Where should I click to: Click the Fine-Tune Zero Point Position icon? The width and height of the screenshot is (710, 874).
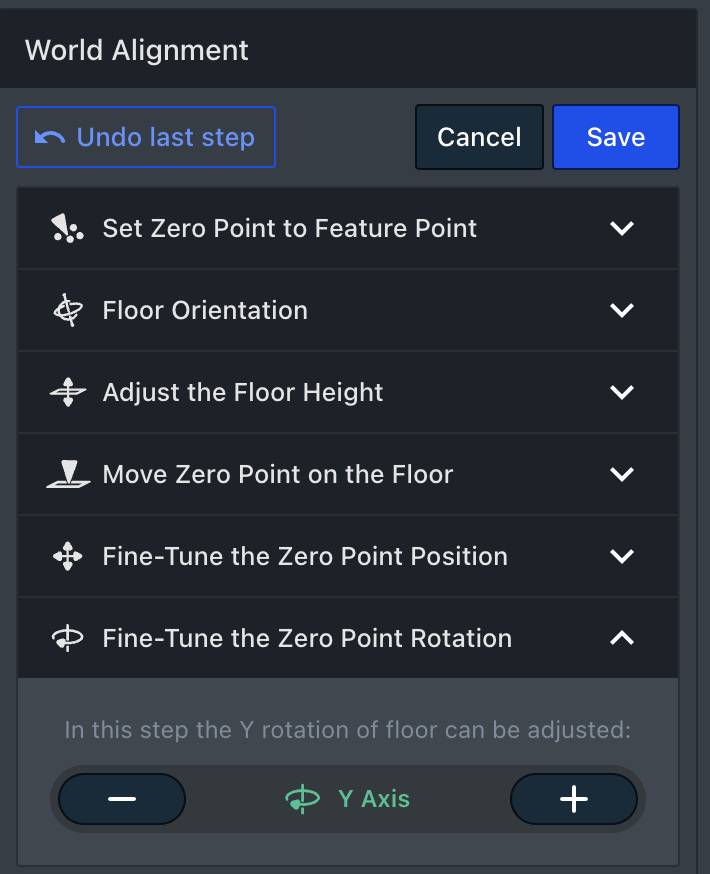click(x=68, y=557)
